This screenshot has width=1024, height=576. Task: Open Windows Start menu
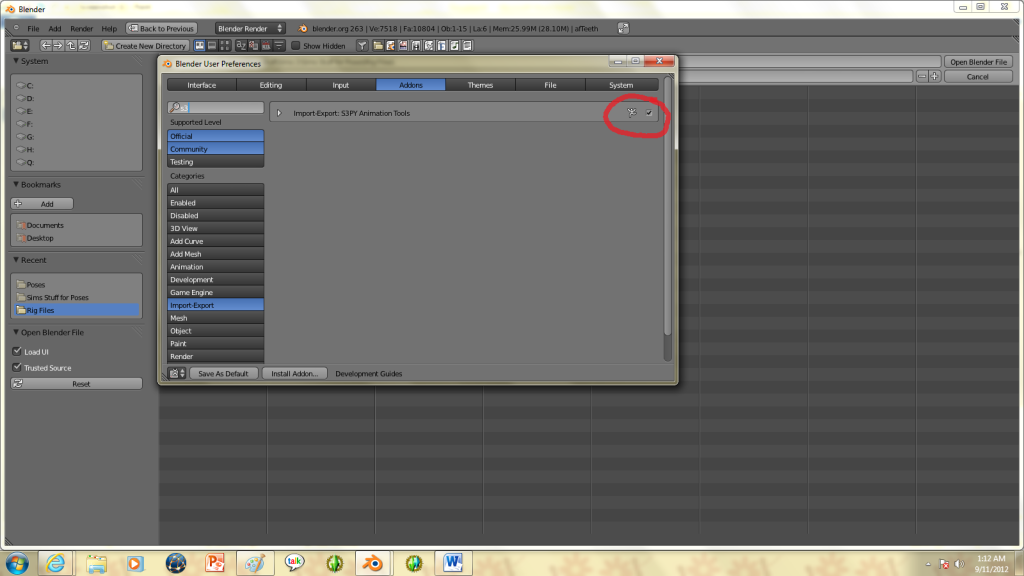pos(17,563)
